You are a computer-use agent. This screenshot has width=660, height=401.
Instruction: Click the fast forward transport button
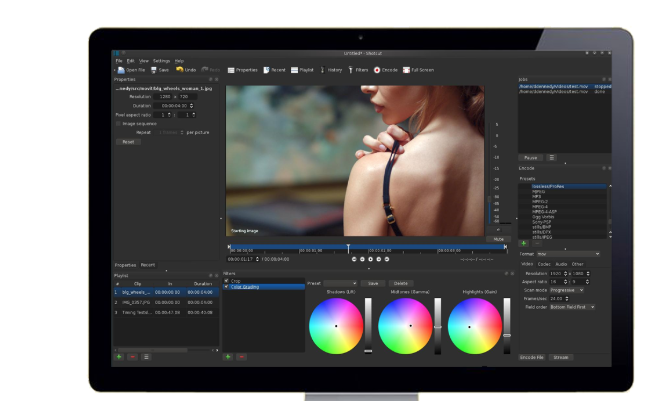pos(379,259)
